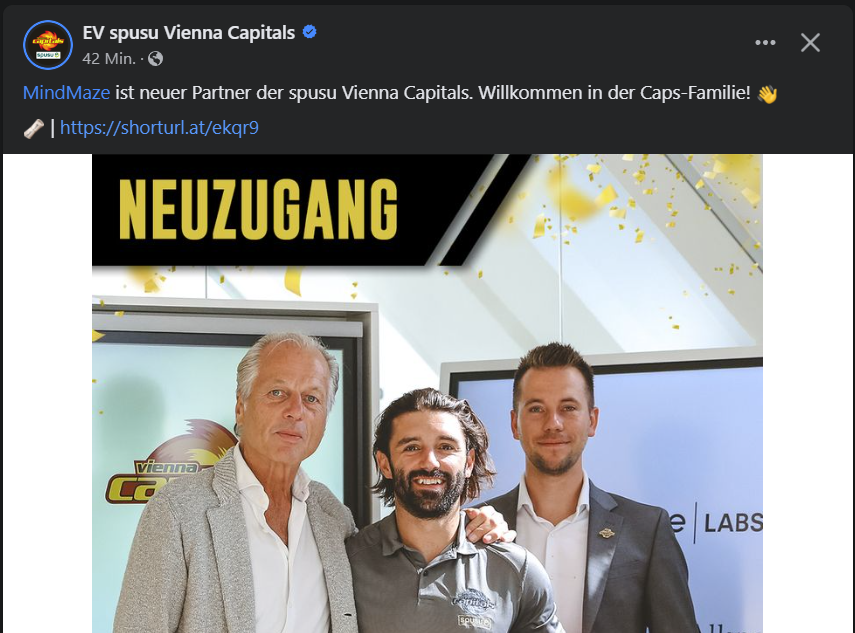Click the Capitals logo on the polo shirt
The height and width of the screenshot is (633, 855).
coord(474,601)
